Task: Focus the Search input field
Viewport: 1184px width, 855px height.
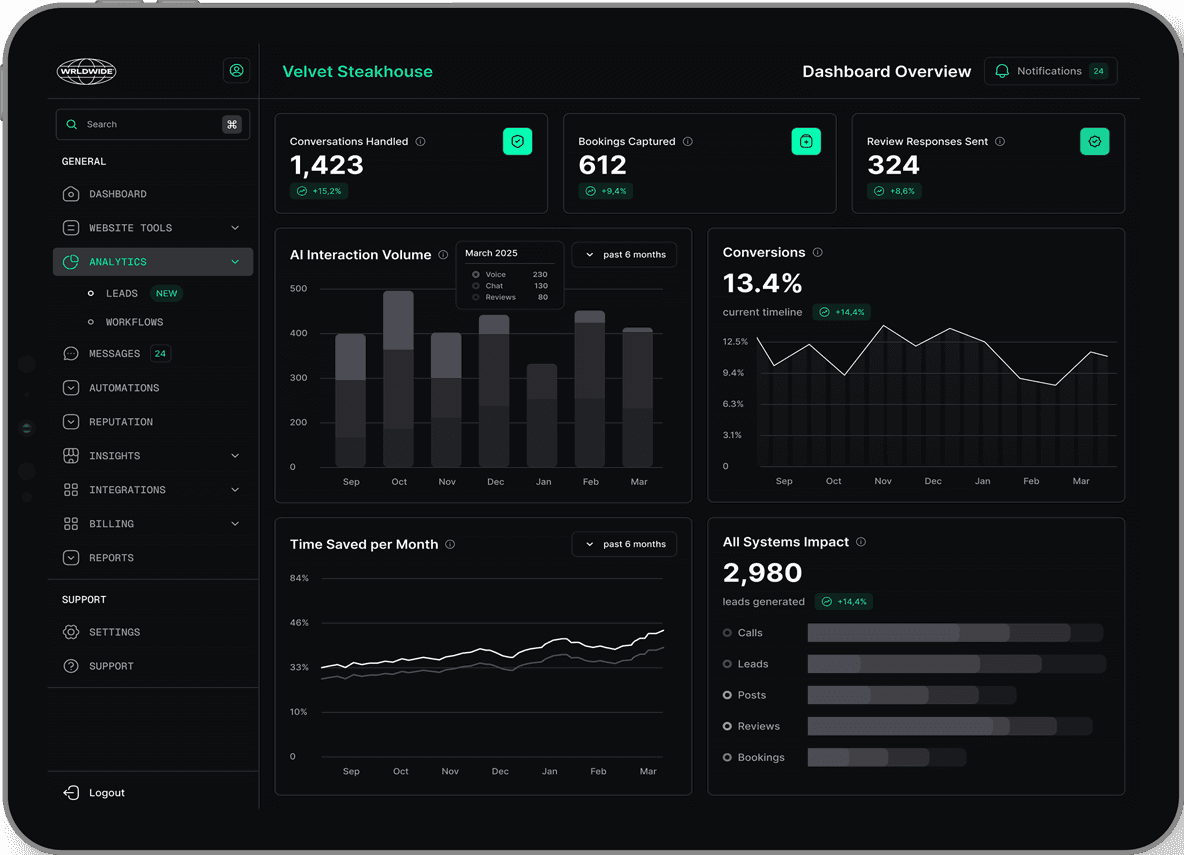Action: (x=153, y=124)
